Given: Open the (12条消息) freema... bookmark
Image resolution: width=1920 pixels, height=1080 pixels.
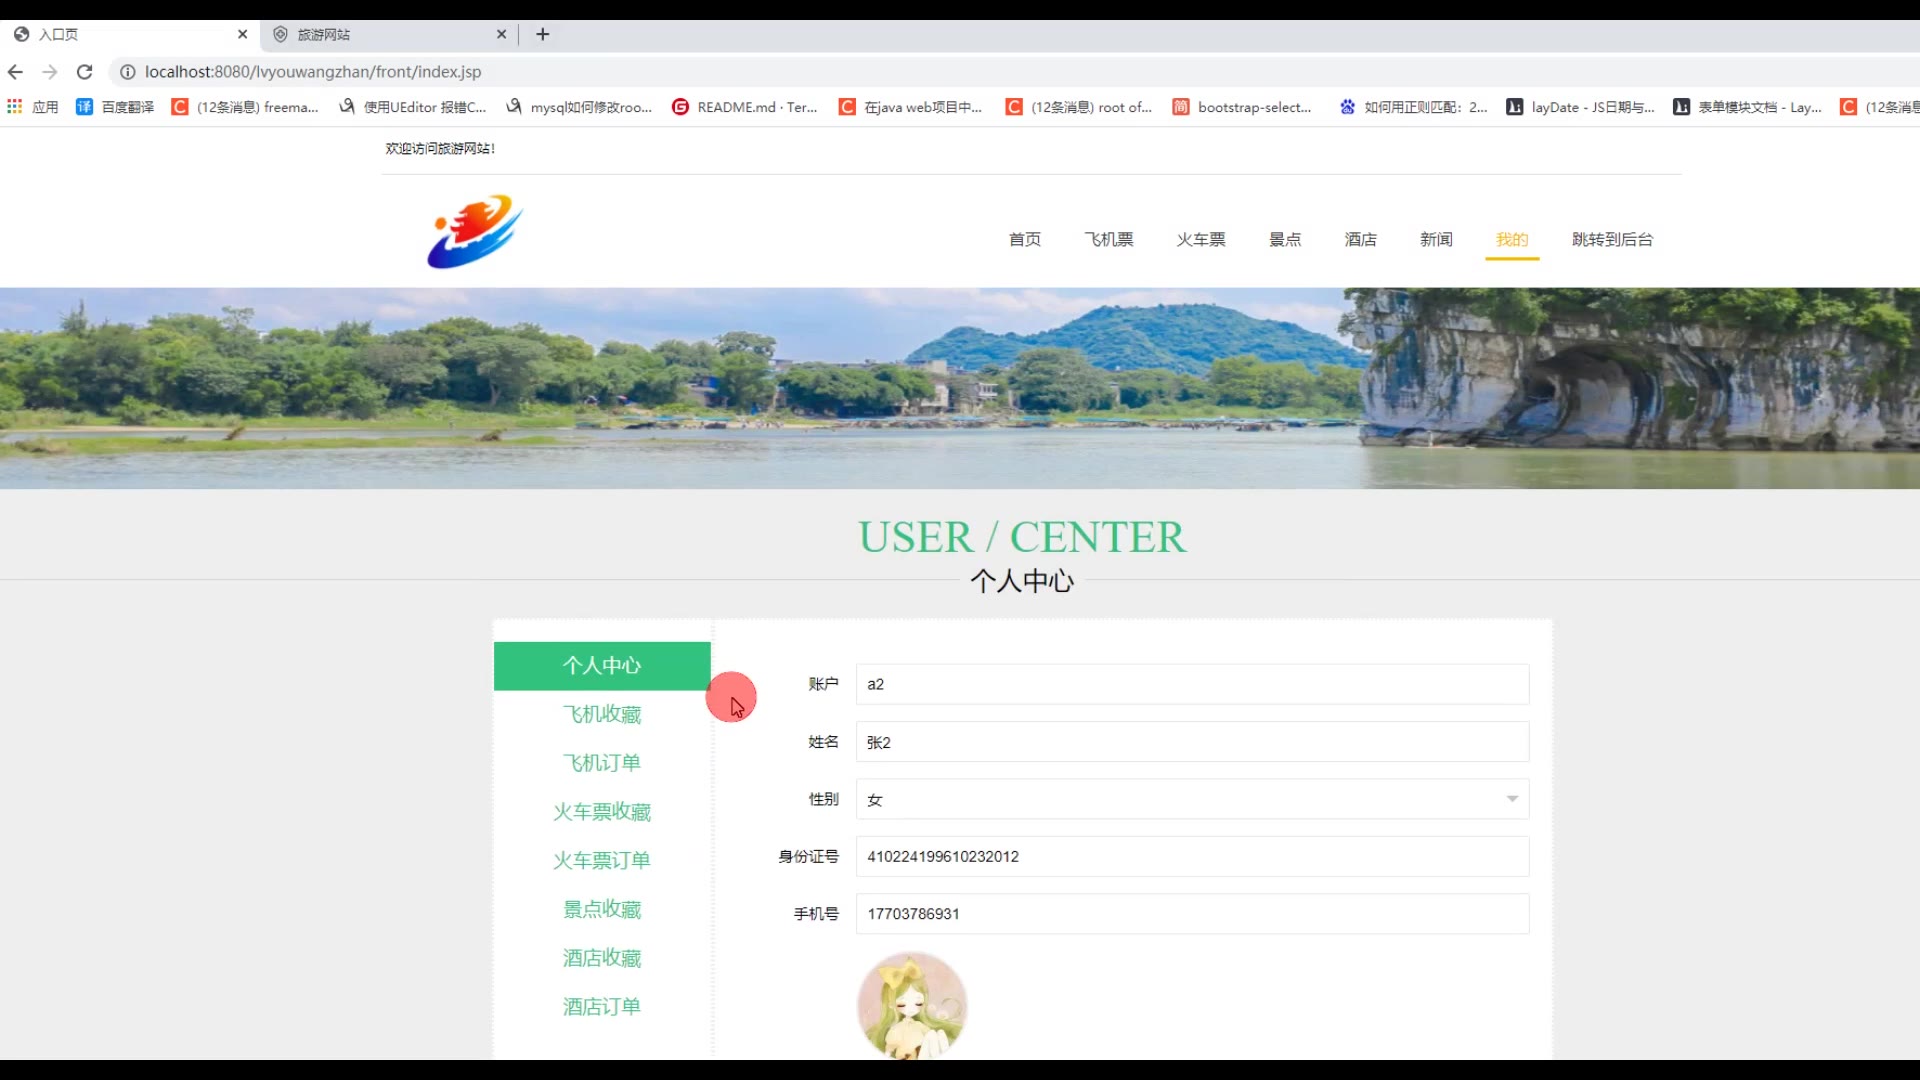Looking at the screenshot, I should click(245, 107).
